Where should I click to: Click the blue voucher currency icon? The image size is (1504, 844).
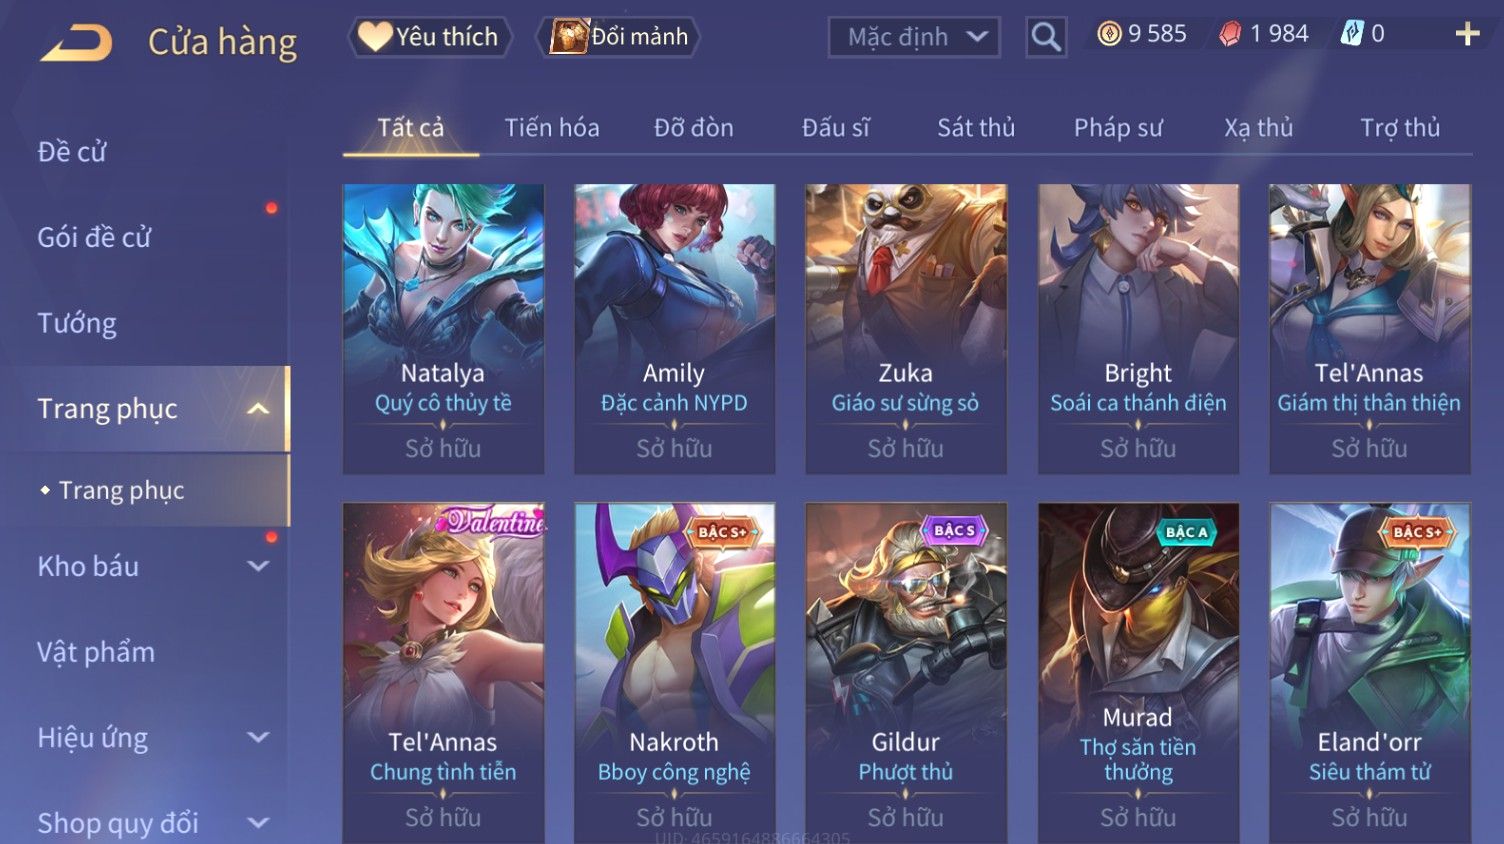click(x=1352, y=34)
